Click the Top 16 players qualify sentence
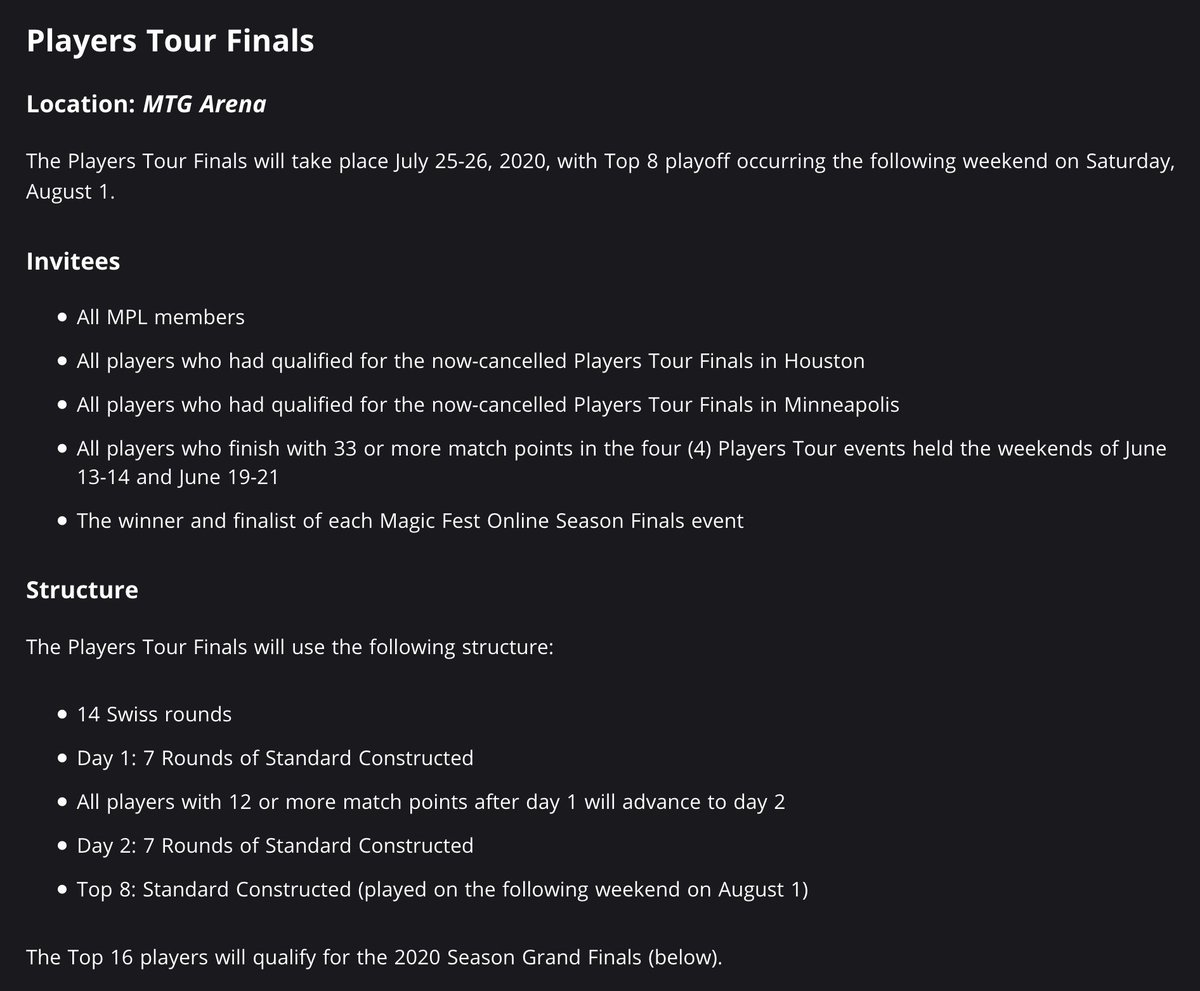Image resolution: width=1200 pixels, height=991 pixels. coord(373,957)
